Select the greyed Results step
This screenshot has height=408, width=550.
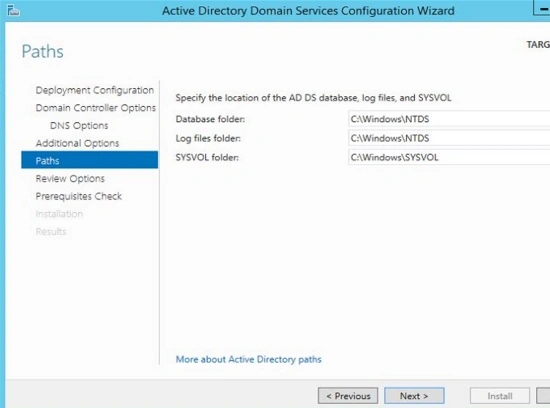[x=51, y=231]
